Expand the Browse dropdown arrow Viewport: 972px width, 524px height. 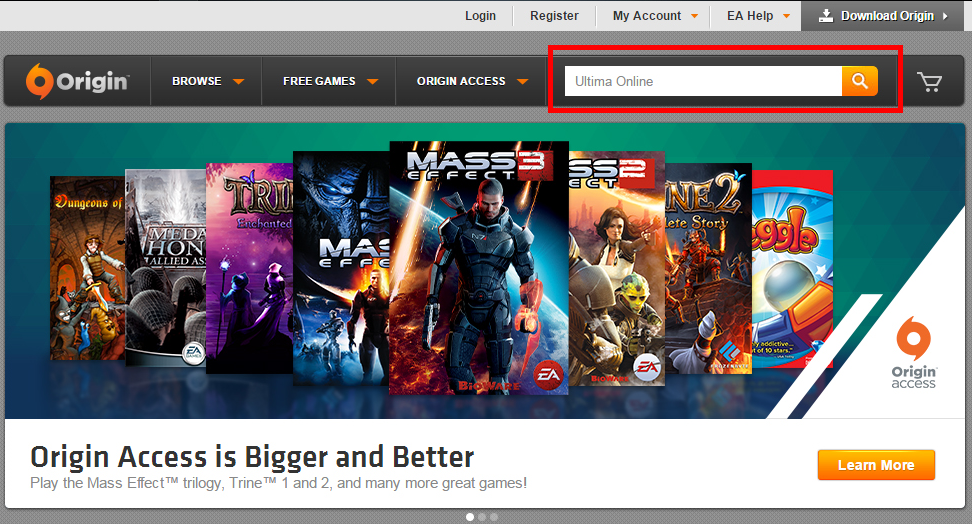coord(238,81)
